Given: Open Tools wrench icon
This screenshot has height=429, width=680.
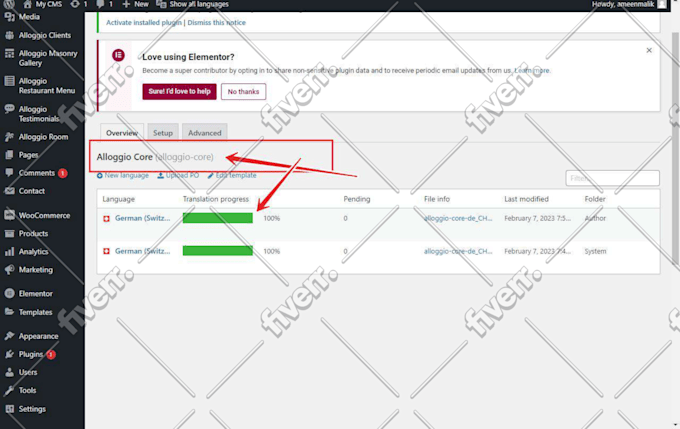Looking at the screenshot, I should [9, 390].
